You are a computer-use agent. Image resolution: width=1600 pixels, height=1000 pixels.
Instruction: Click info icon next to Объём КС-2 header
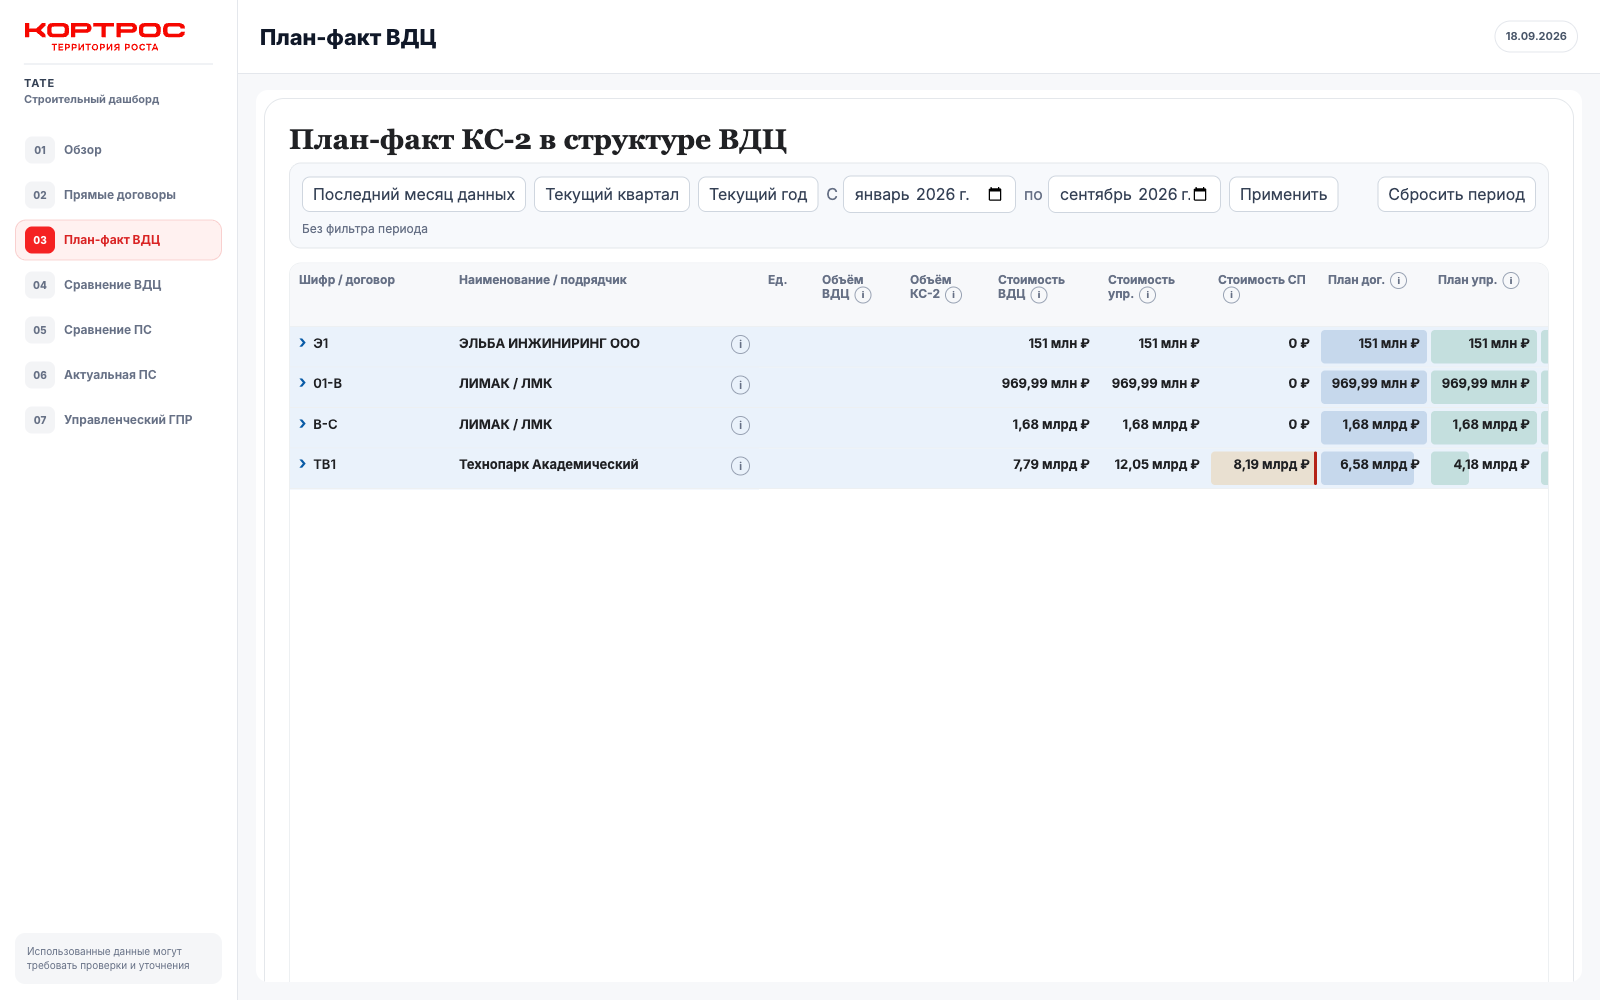tap(954, 295)
